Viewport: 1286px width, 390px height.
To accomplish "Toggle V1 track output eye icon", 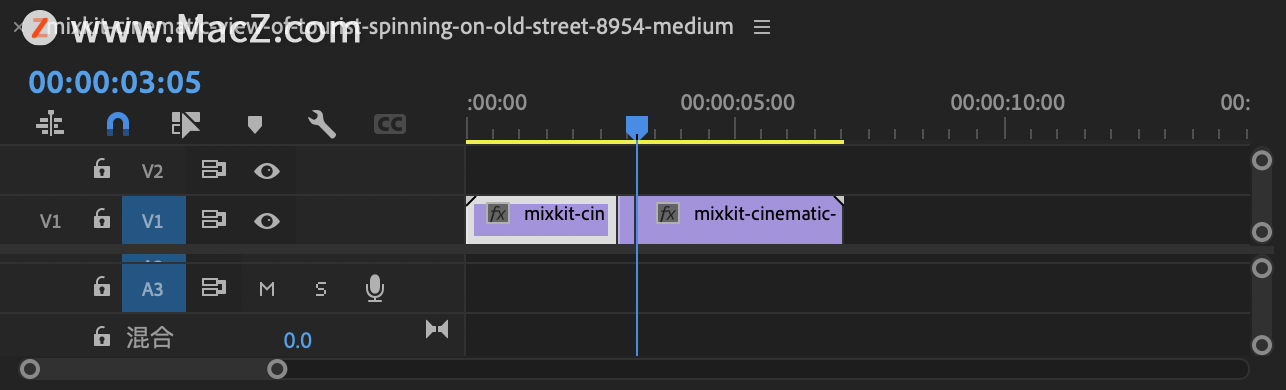I will tap(266, 221).
